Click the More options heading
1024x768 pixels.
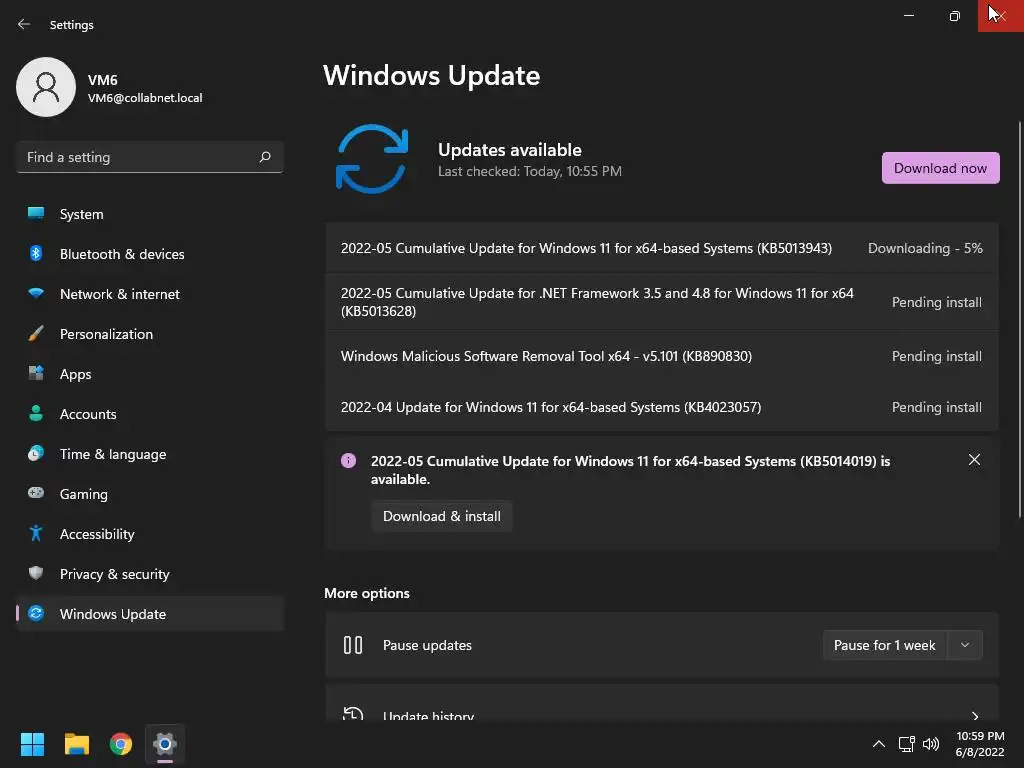pos(367,593)
